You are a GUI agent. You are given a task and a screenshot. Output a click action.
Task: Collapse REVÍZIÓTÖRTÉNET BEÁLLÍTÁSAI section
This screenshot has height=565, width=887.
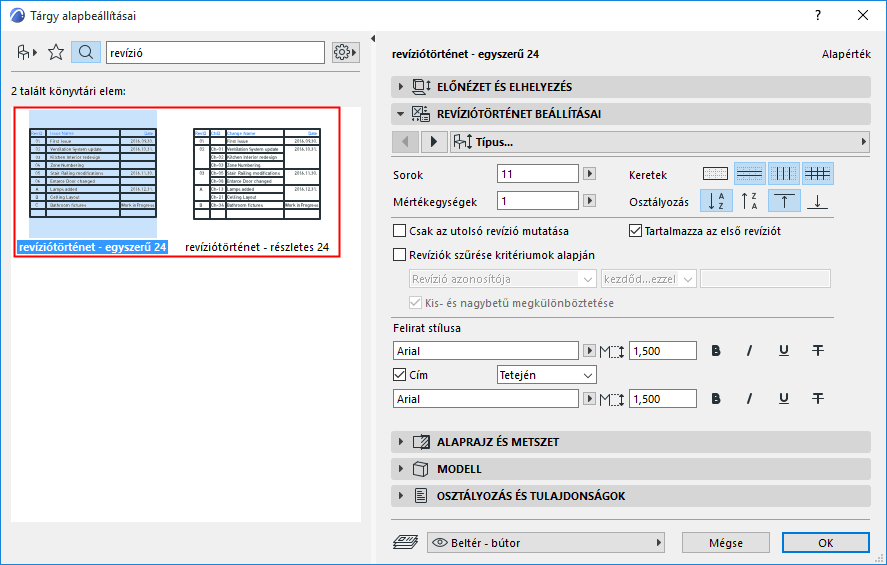[x=631, y=114]
